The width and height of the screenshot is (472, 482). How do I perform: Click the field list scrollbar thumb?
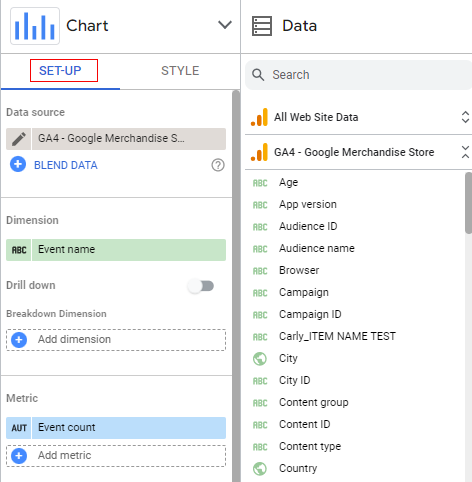coord(469,203)
